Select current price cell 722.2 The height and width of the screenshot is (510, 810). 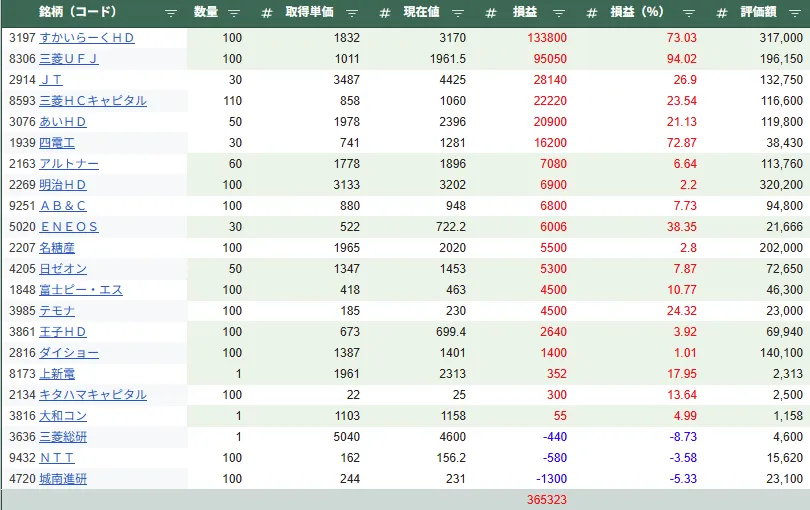click(450, 227)
